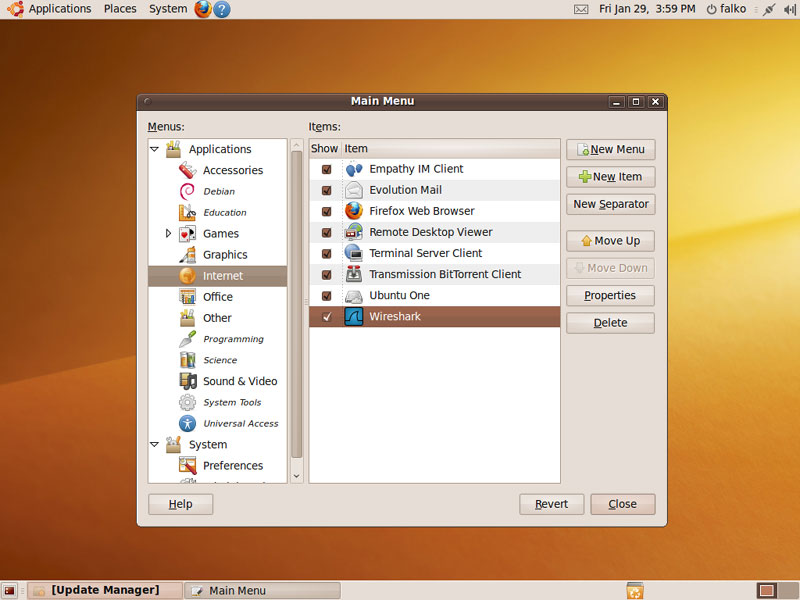Click the New Item button

[x=610, y=177]
